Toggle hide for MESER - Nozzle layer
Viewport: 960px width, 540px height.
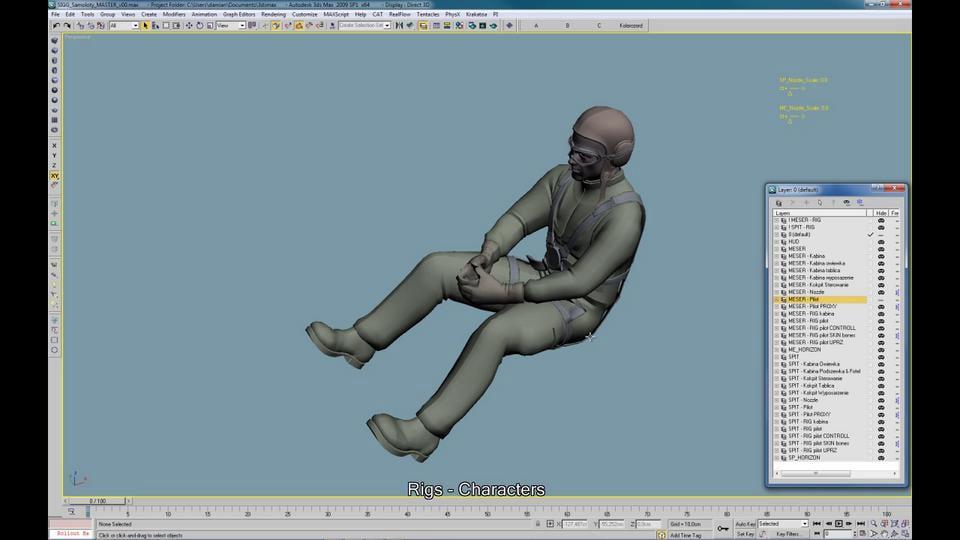tap(881, 293)
